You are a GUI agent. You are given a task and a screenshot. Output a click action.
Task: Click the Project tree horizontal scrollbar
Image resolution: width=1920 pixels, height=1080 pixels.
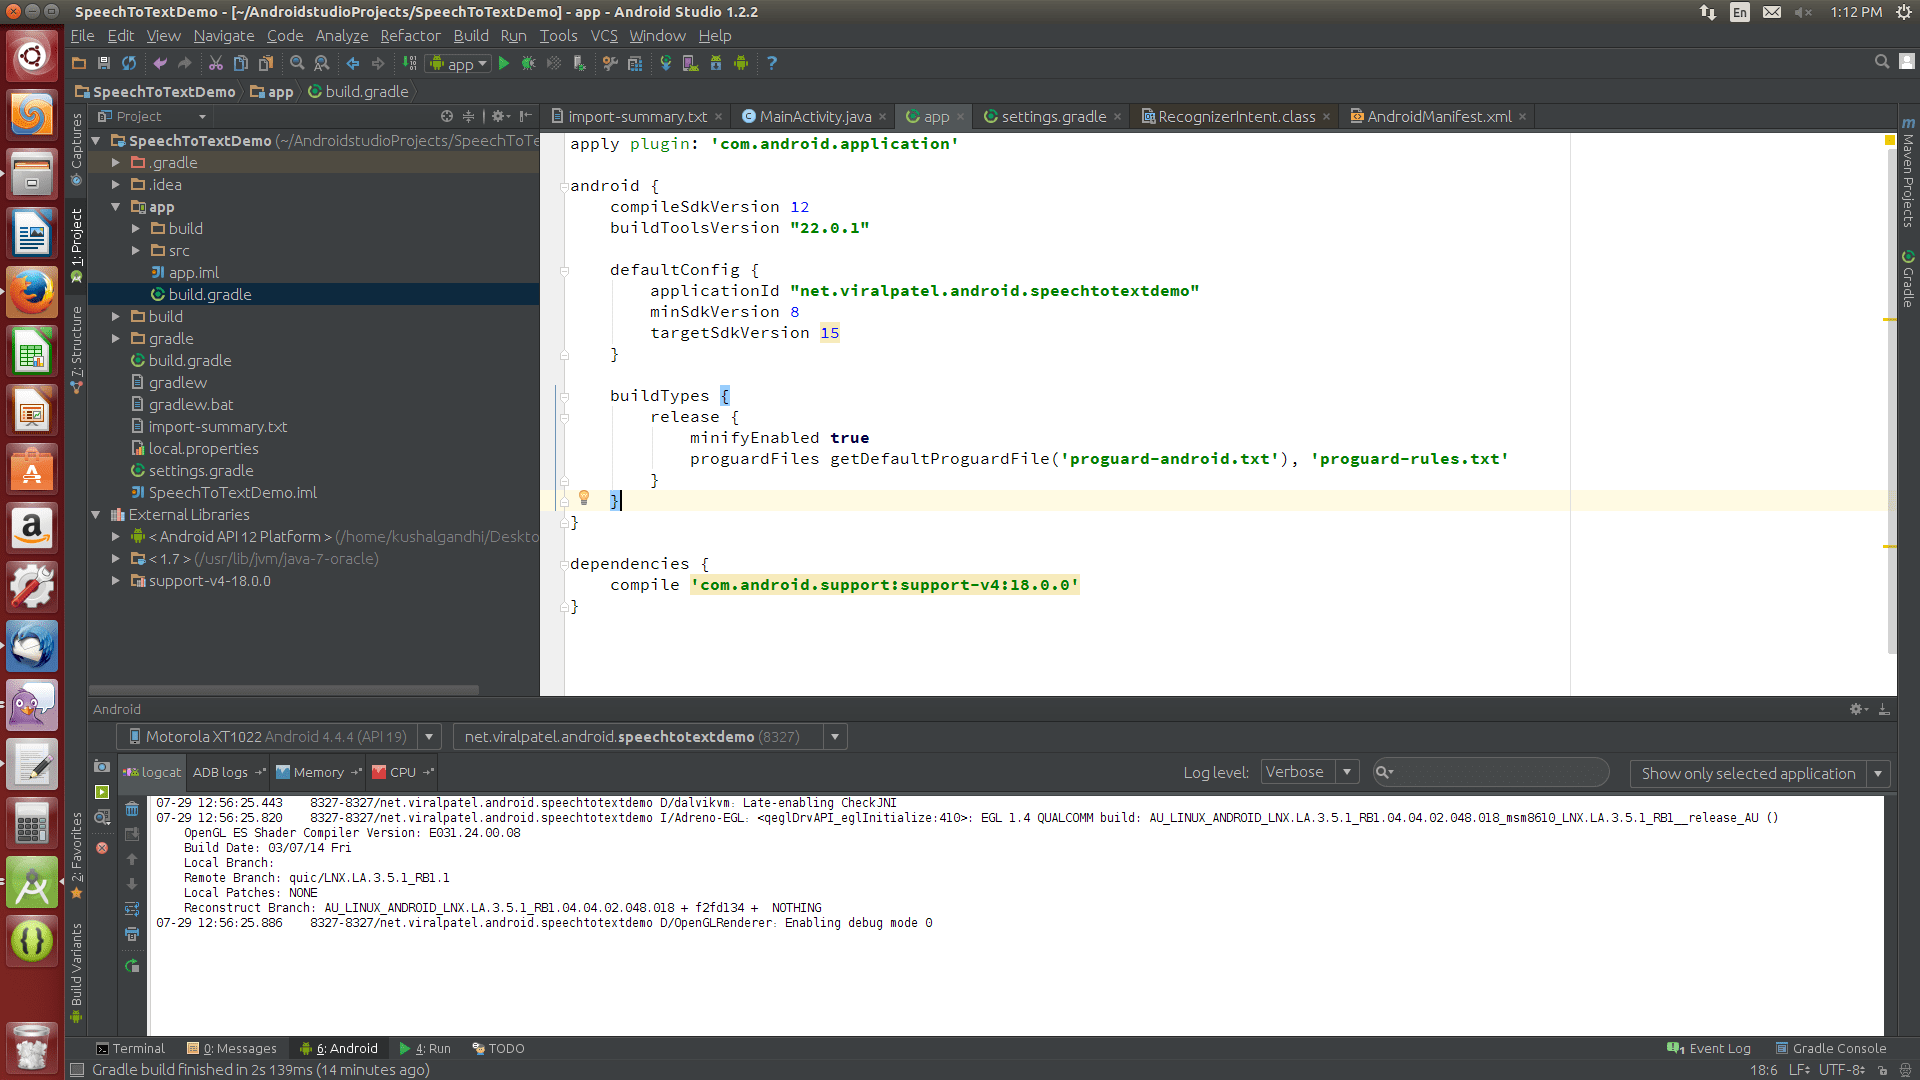(x=284, y=690)
